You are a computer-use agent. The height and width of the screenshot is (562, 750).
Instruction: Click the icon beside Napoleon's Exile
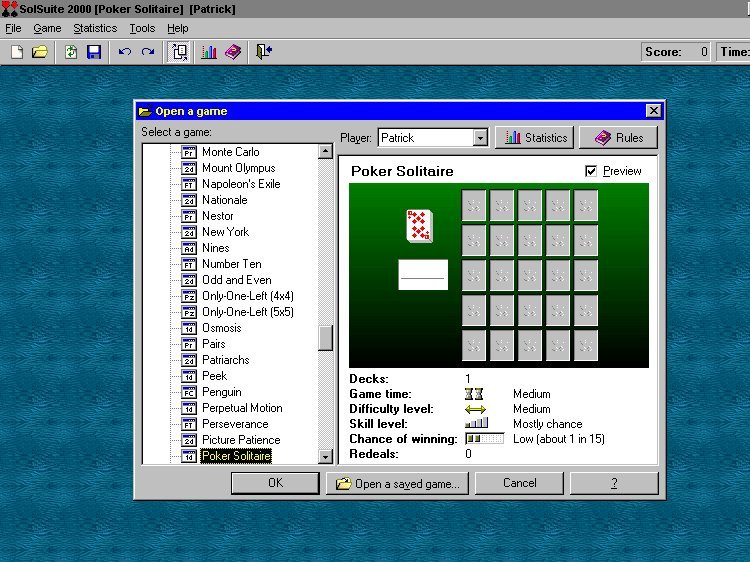click(x=189, y=184)
